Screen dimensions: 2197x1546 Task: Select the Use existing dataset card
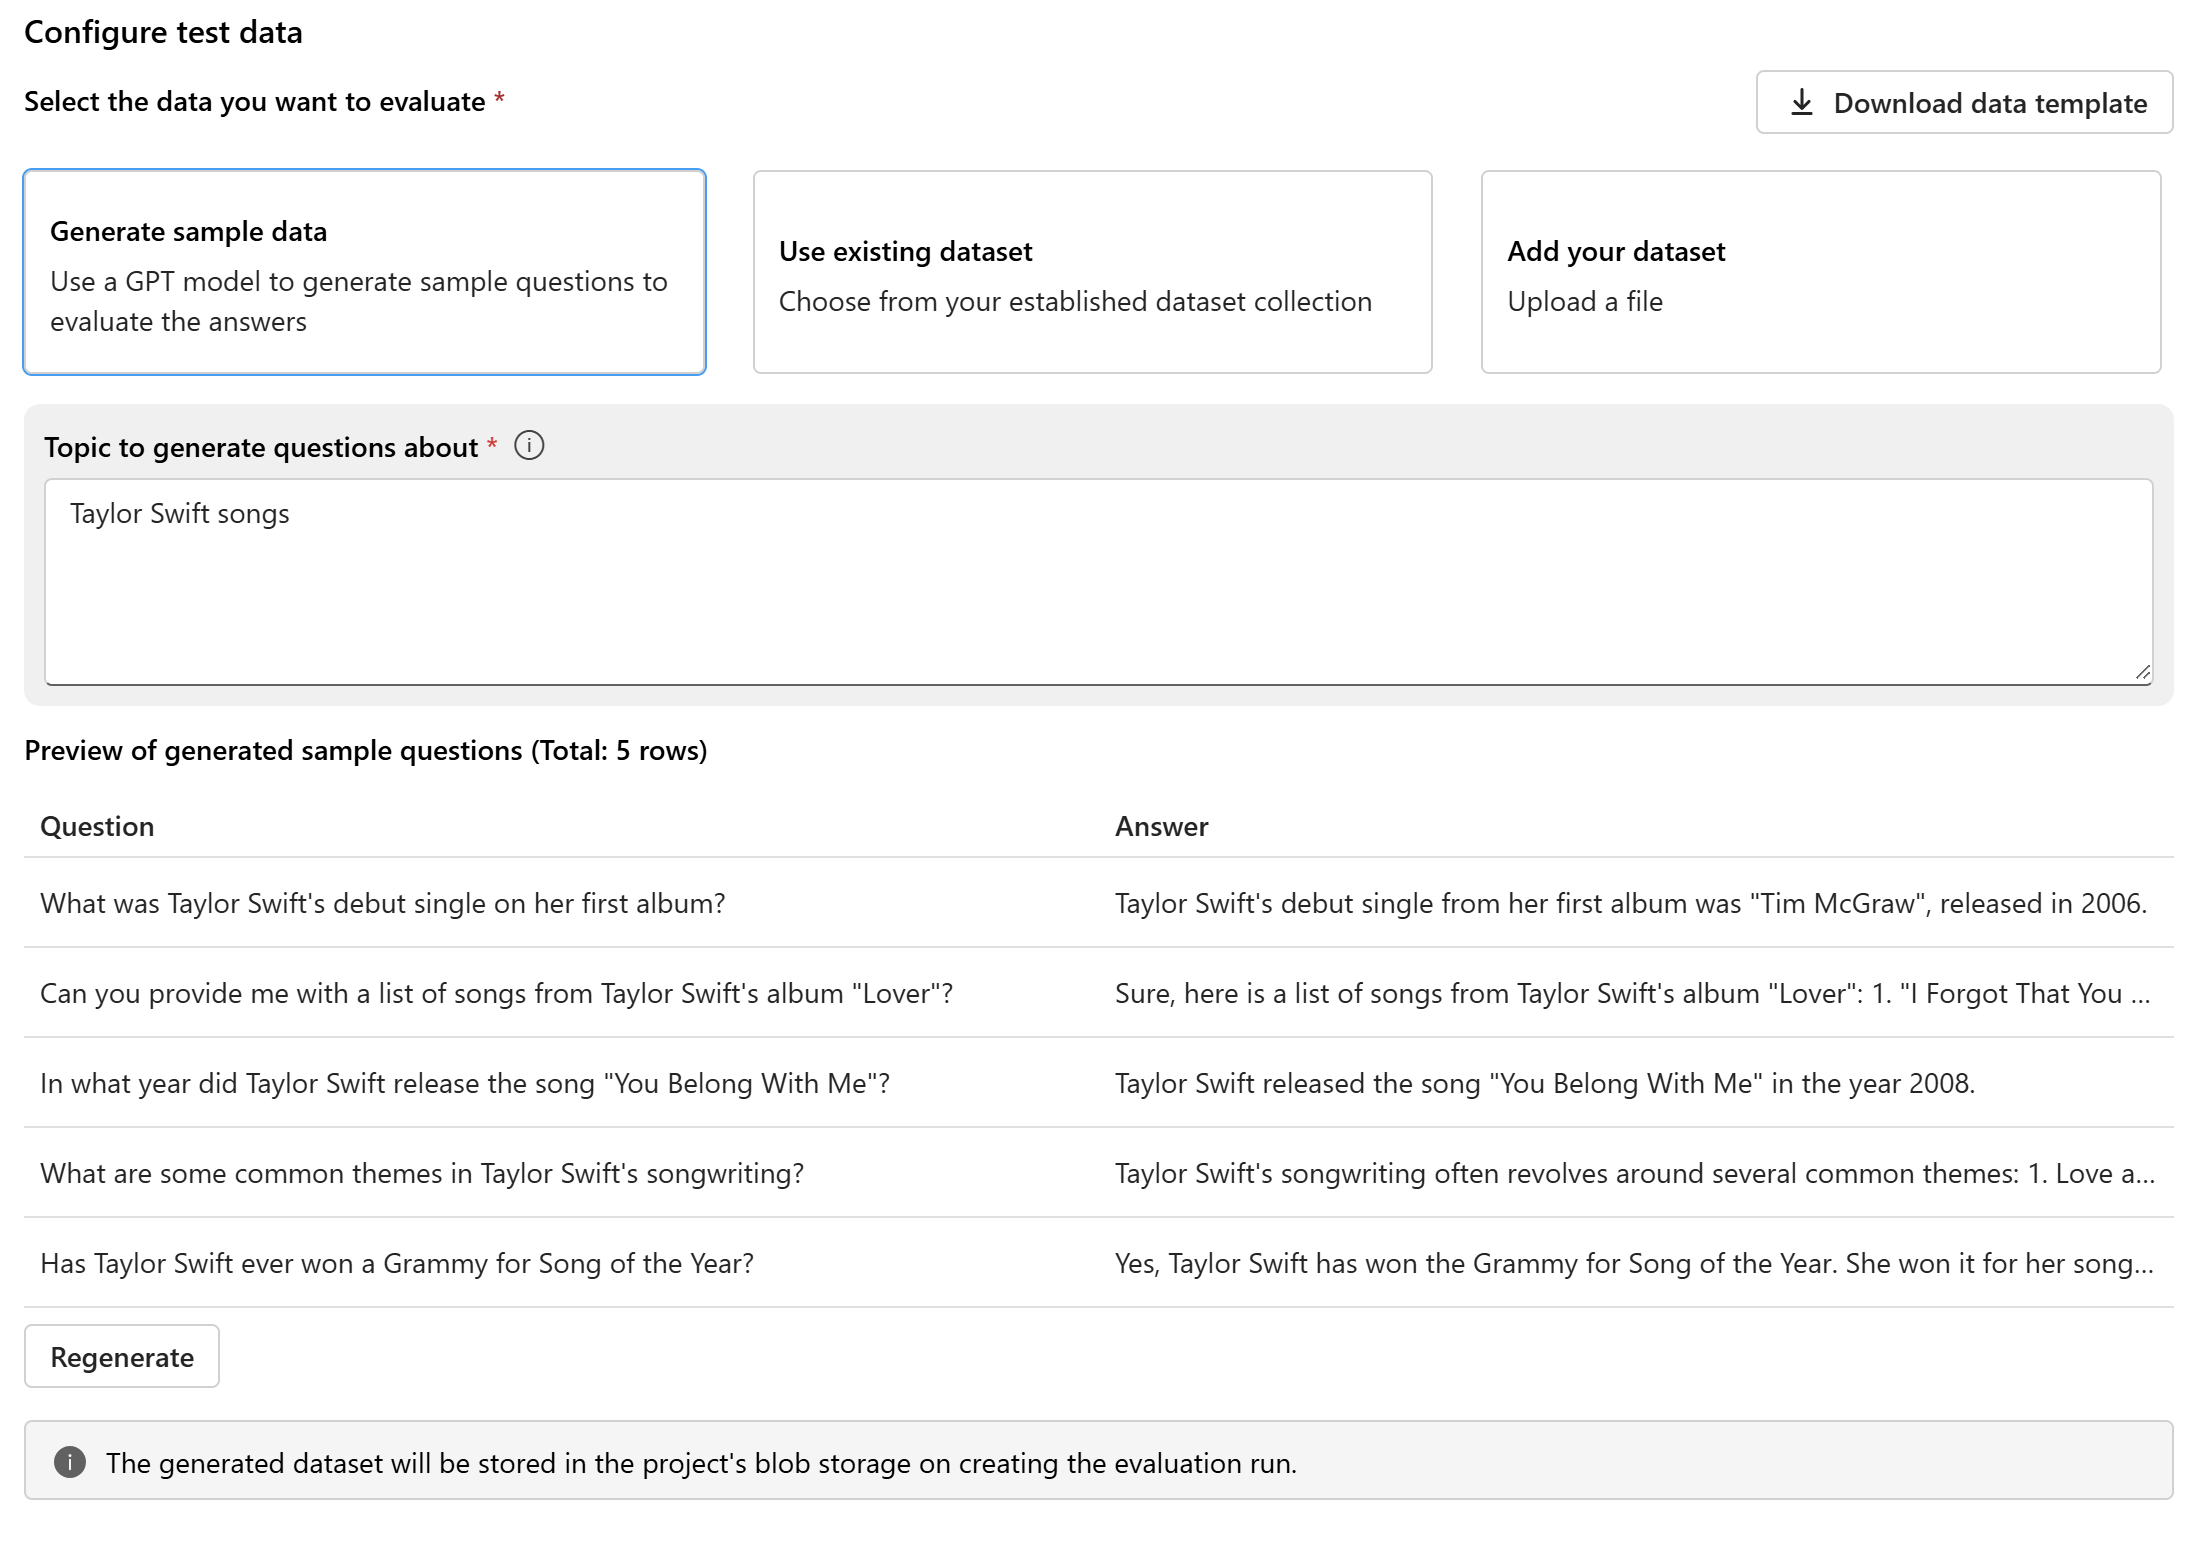[x=1092, y=272]
